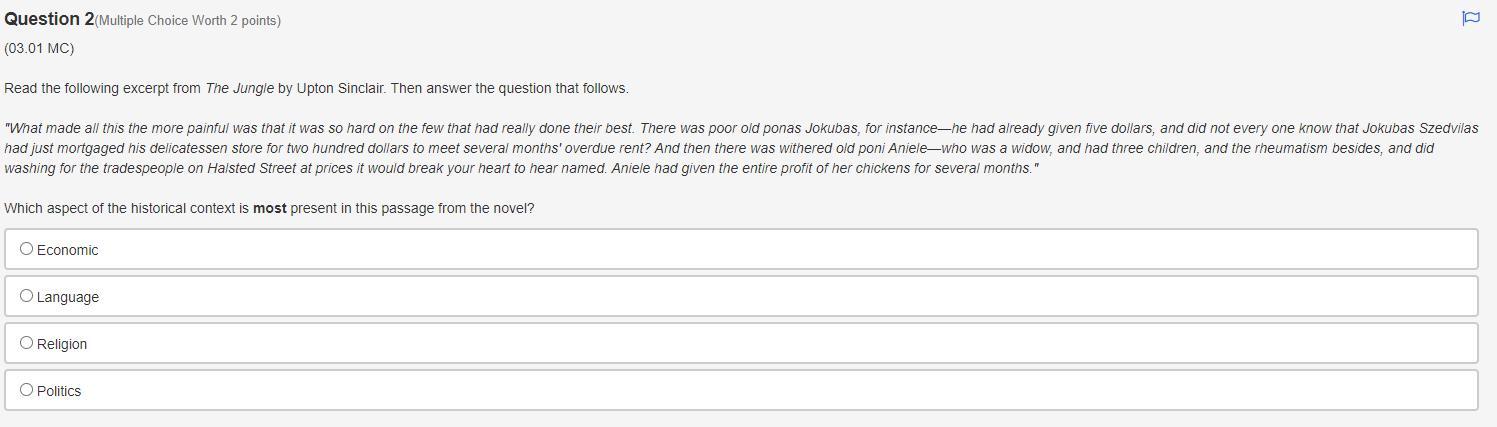
Task: Mark the Politics radio button
Action: click(x=27, y=390)
